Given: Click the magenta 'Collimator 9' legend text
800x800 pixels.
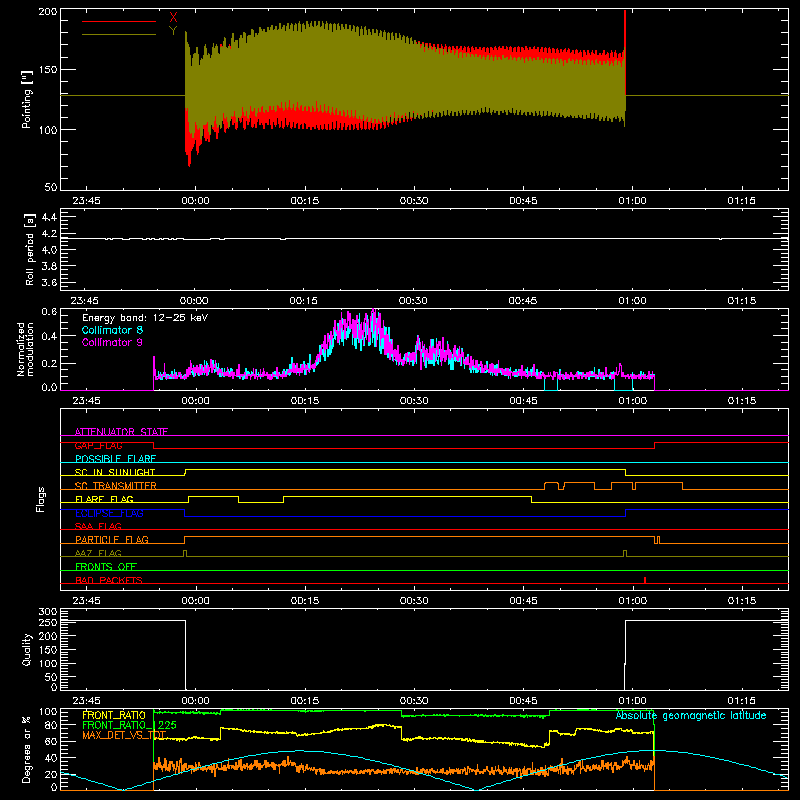Looking at the screenshot, I should (x=112, y=342).
